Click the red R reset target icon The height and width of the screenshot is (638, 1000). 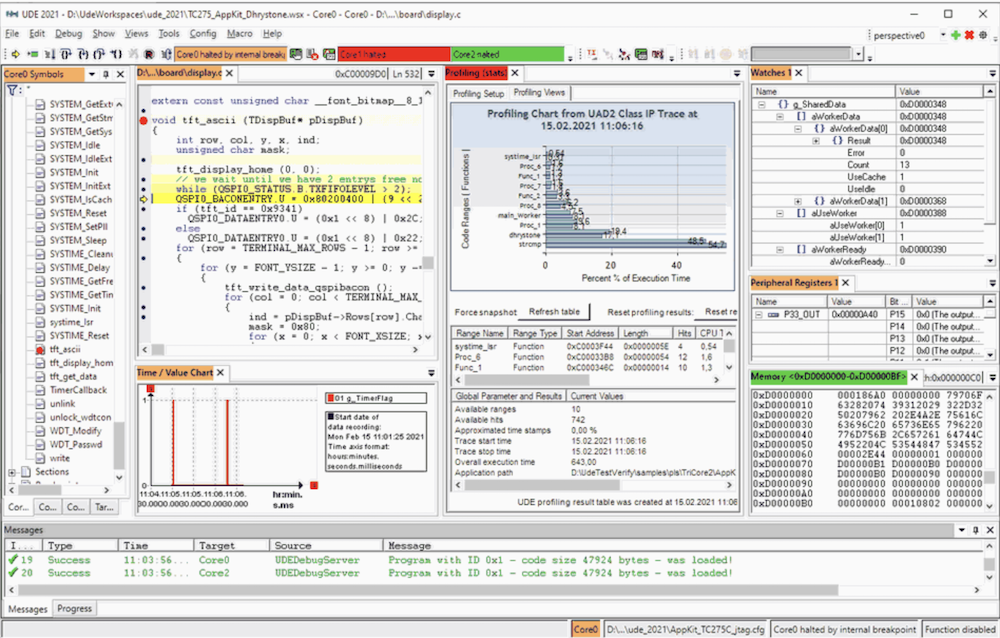pyautogui.click(x=148, y=53)
